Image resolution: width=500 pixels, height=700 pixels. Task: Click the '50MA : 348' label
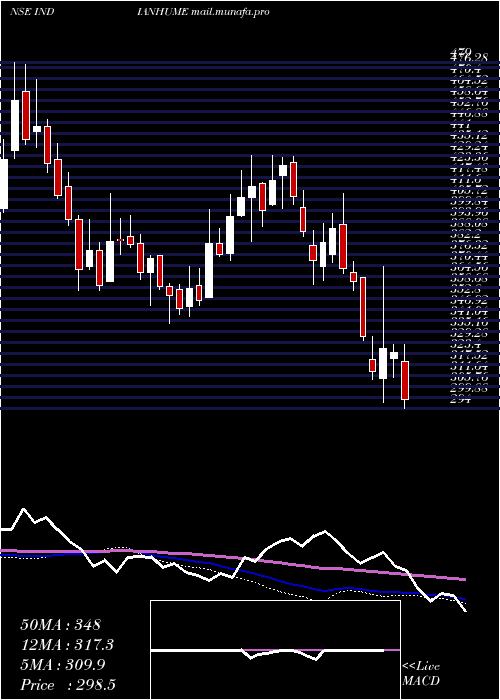[x=61, y=625]
